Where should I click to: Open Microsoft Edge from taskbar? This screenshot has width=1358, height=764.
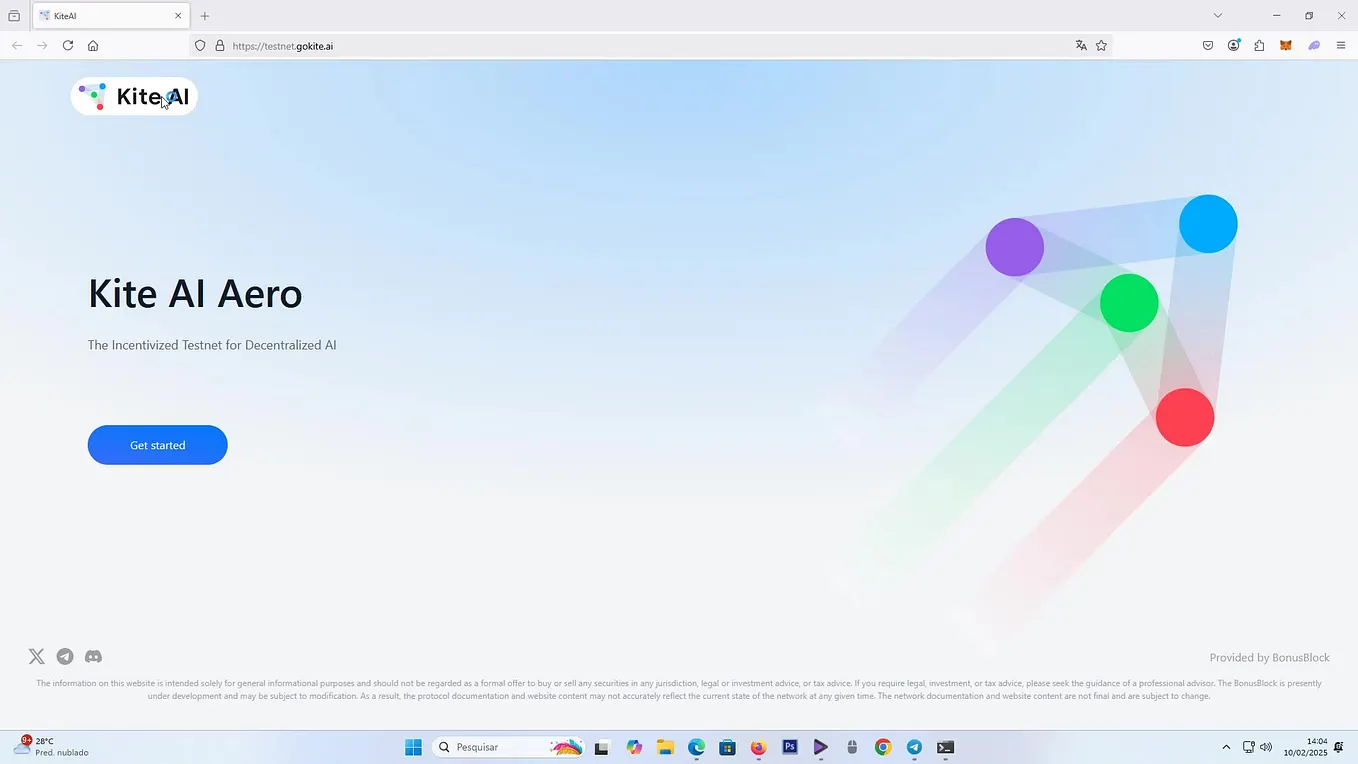coord(696,747)
